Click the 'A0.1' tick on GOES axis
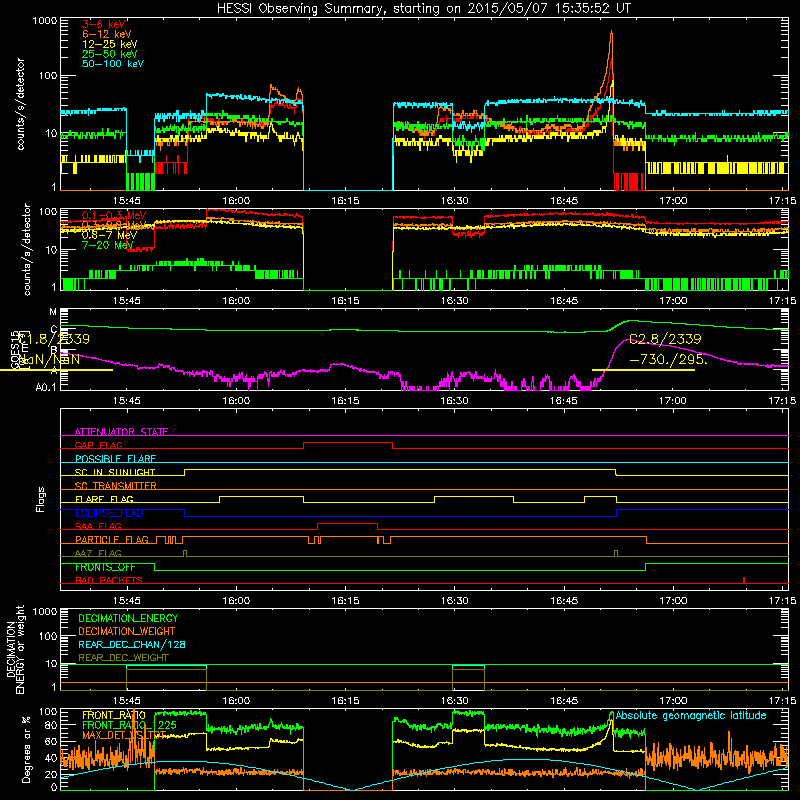The image size is (800, 800). (46, 388)
